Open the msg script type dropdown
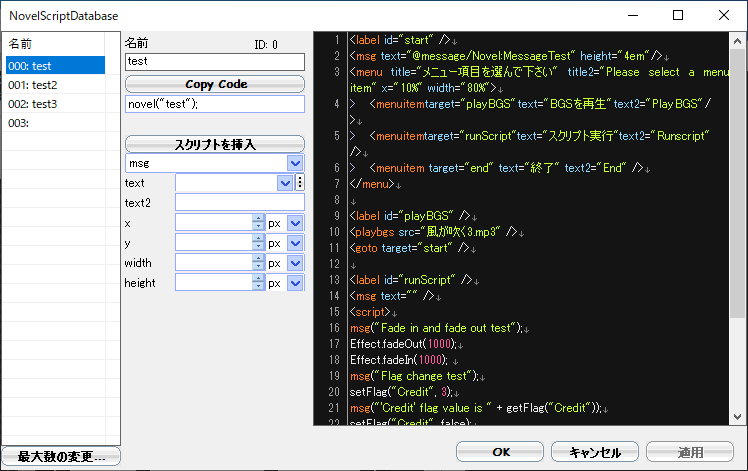The width and height of the screenshot is (748, 471). tap(295, 163)
